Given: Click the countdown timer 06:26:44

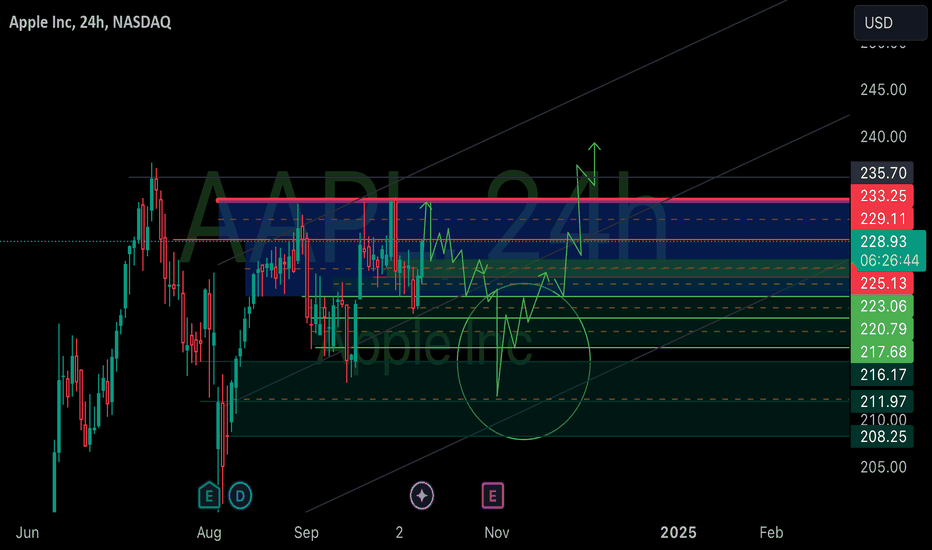Looking at the screenshot, I should click(889, 260).
